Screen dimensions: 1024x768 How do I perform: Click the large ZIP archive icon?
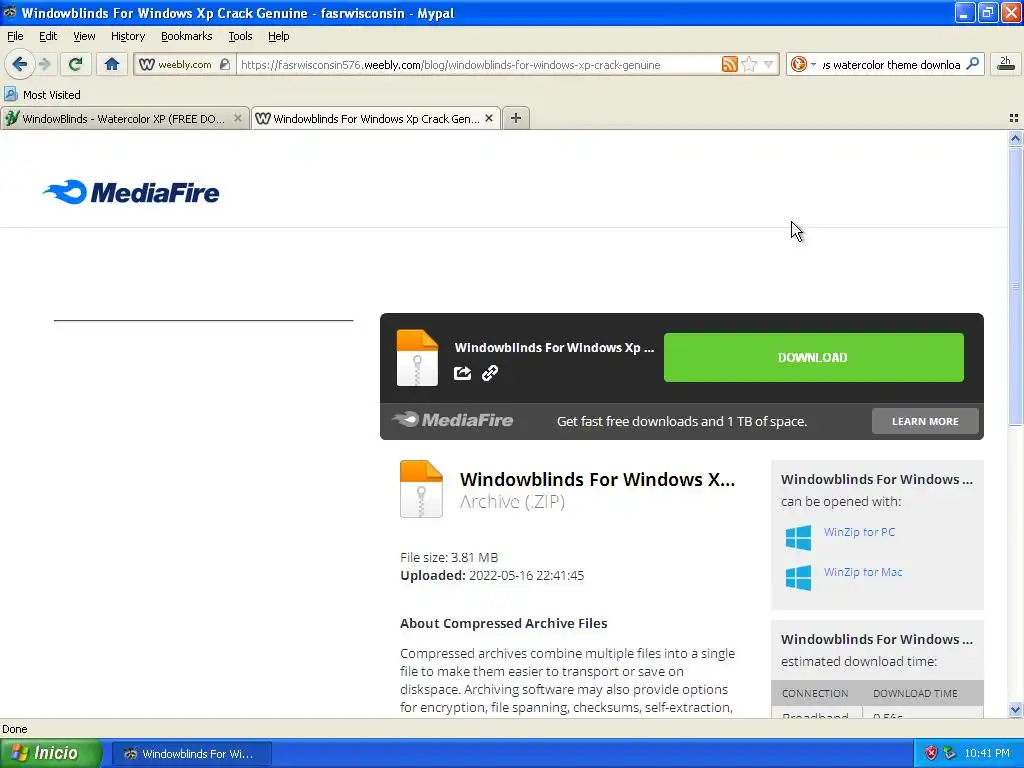[x=421, y=489]
